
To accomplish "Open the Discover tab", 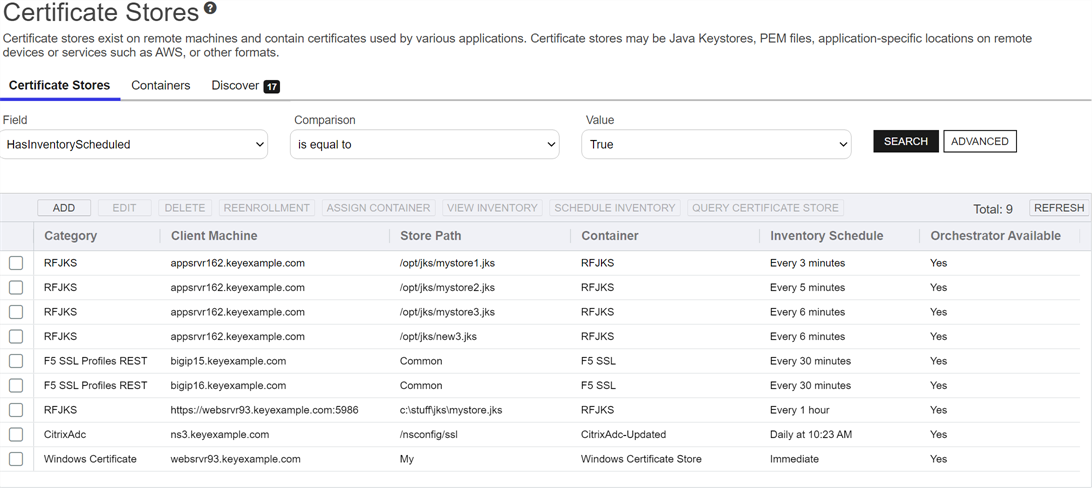I will pyautogui.click(x=235, y=86).
